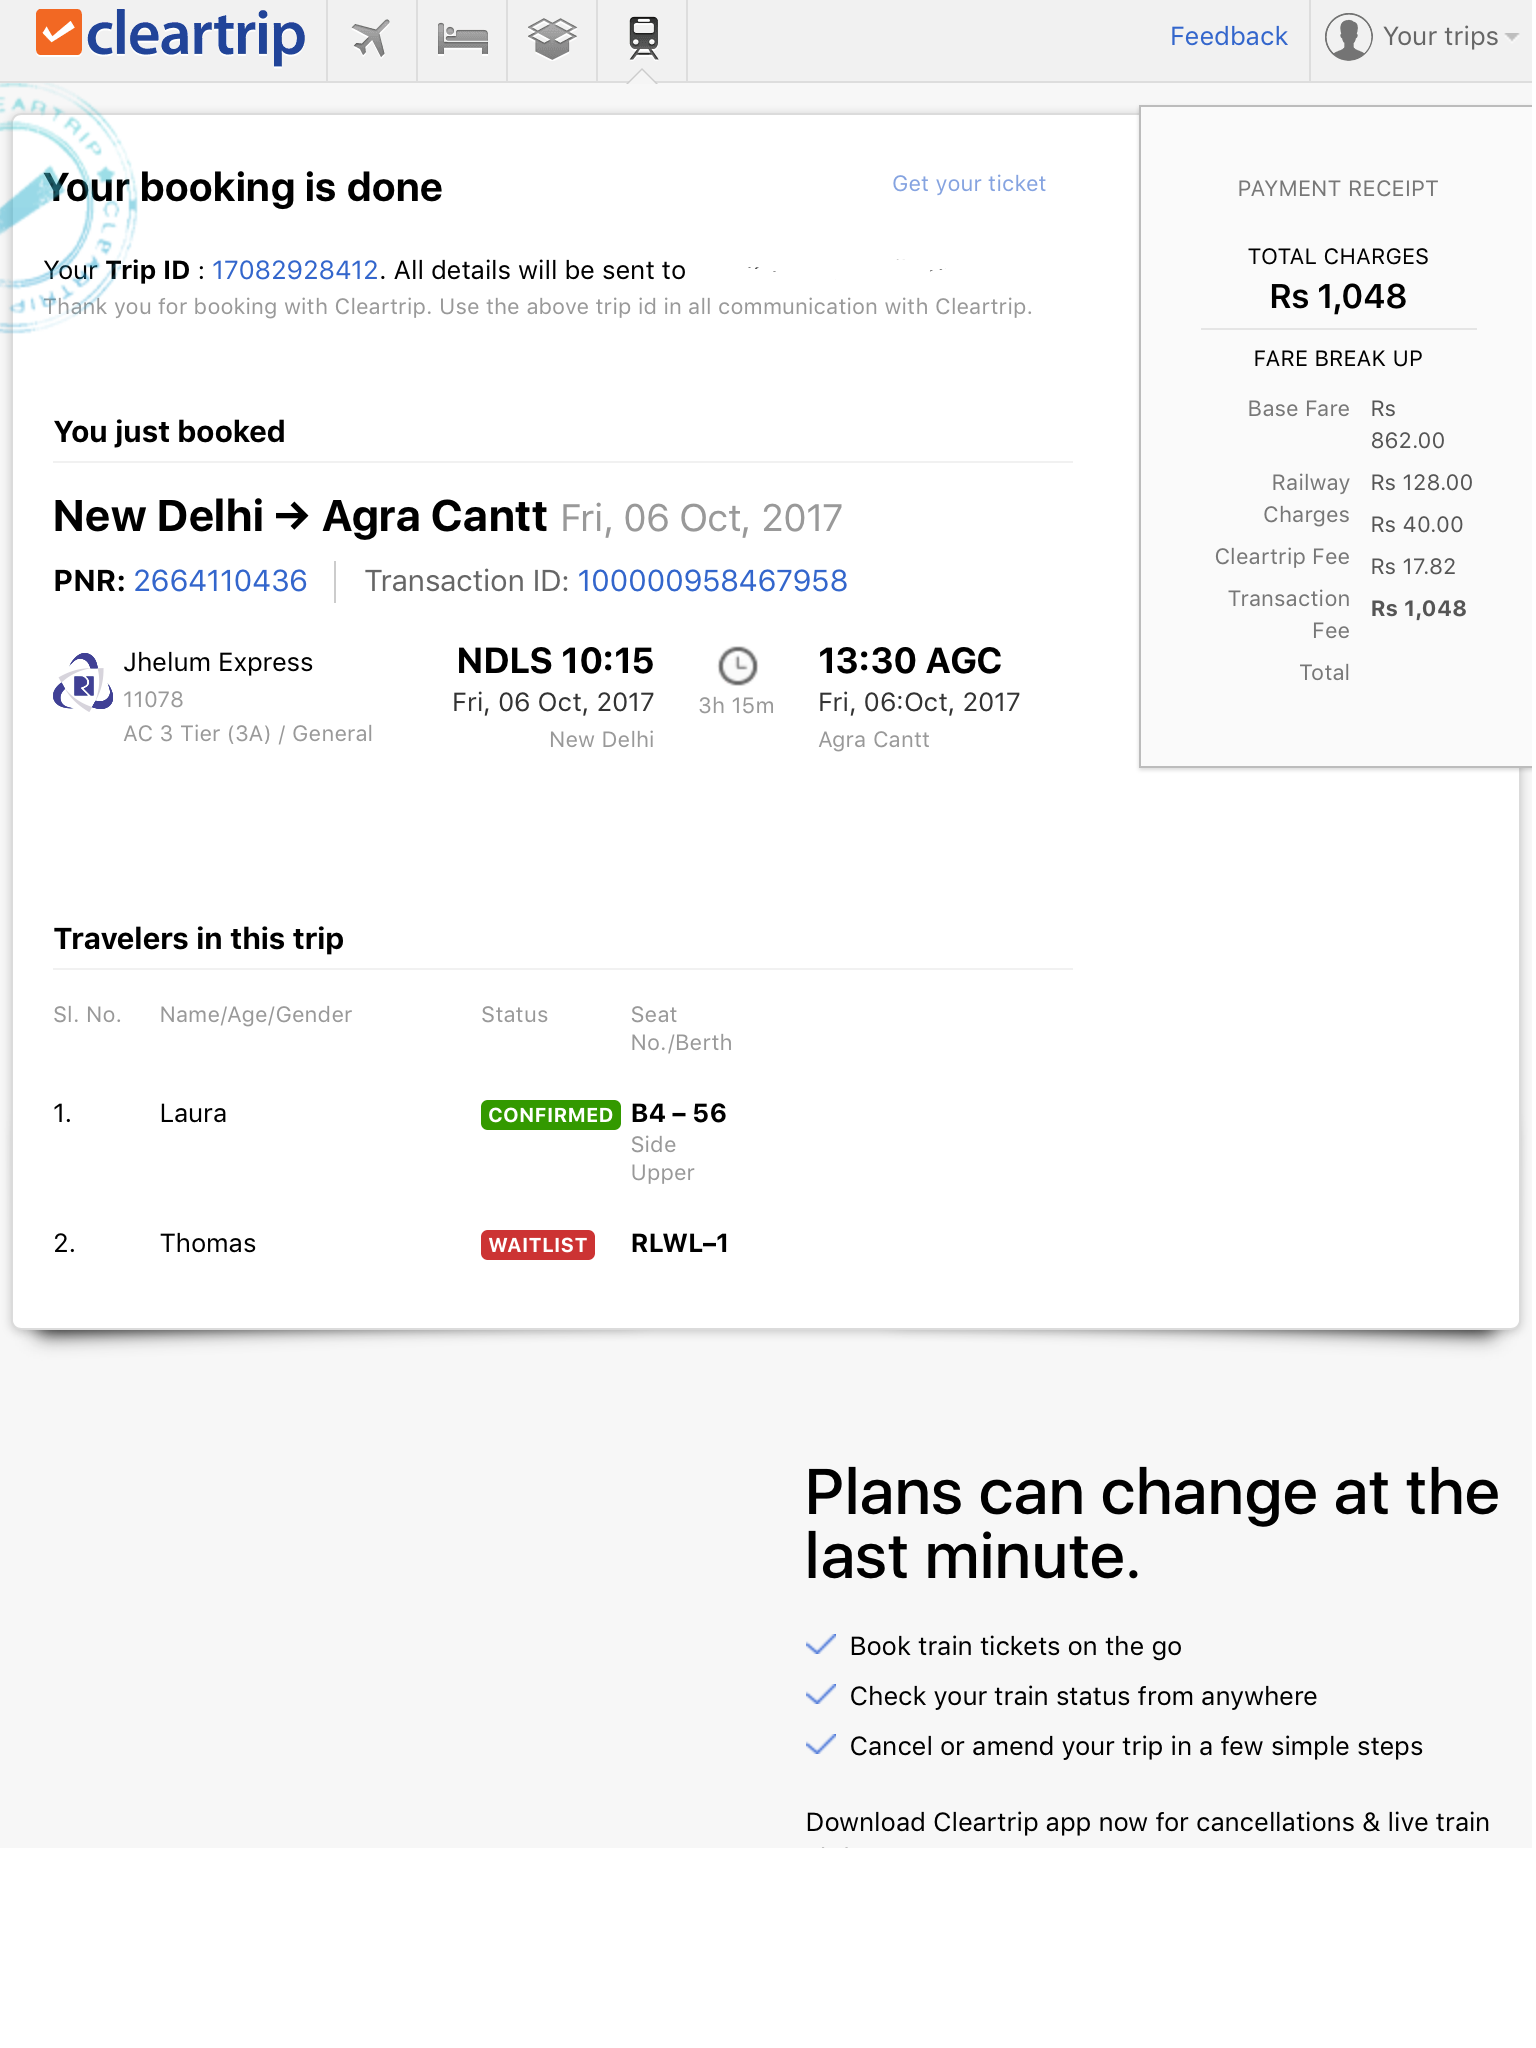The height and width of the screenshot is (2048, 1536).
Task: Click the WAITLIST status badge for Thomas
Action: [x=538, y=1245]
